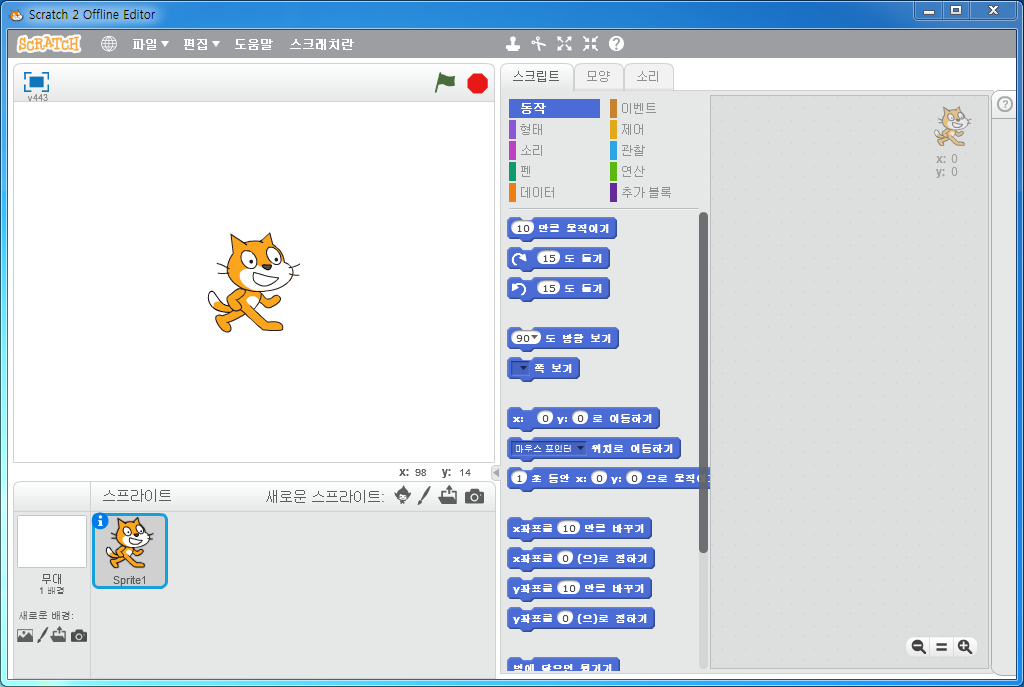Open the 편집 menu
The width and height of the screenshot is (1024, 687).
point(201,44)
